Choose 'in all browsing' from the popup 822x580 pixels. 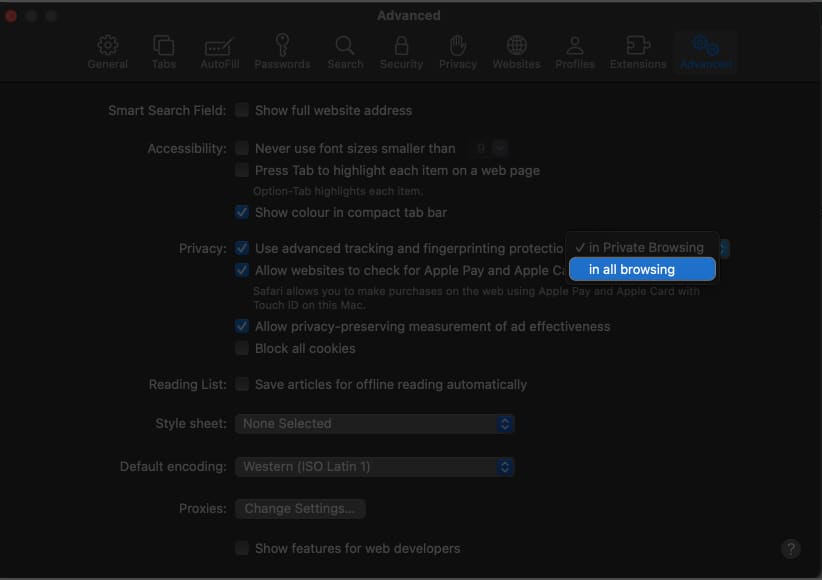point(642,269)
